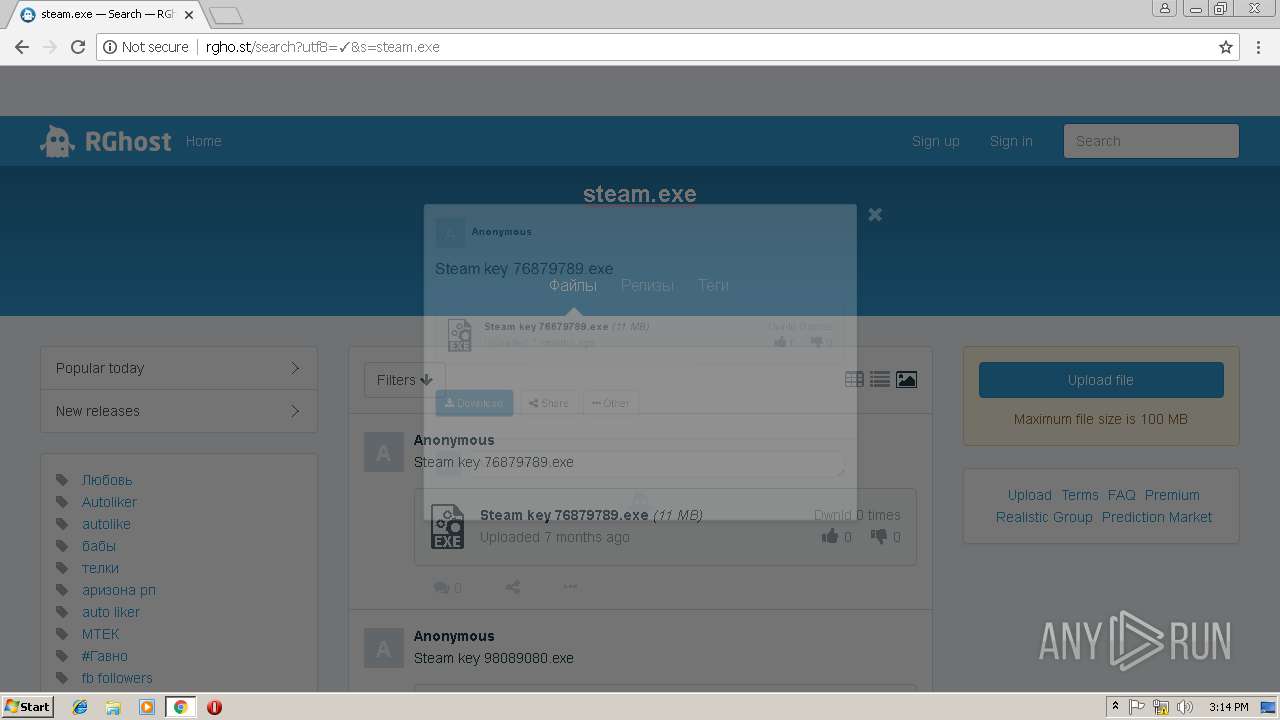
Task: Focus the Search field in the header
Action: [1151, 141]
